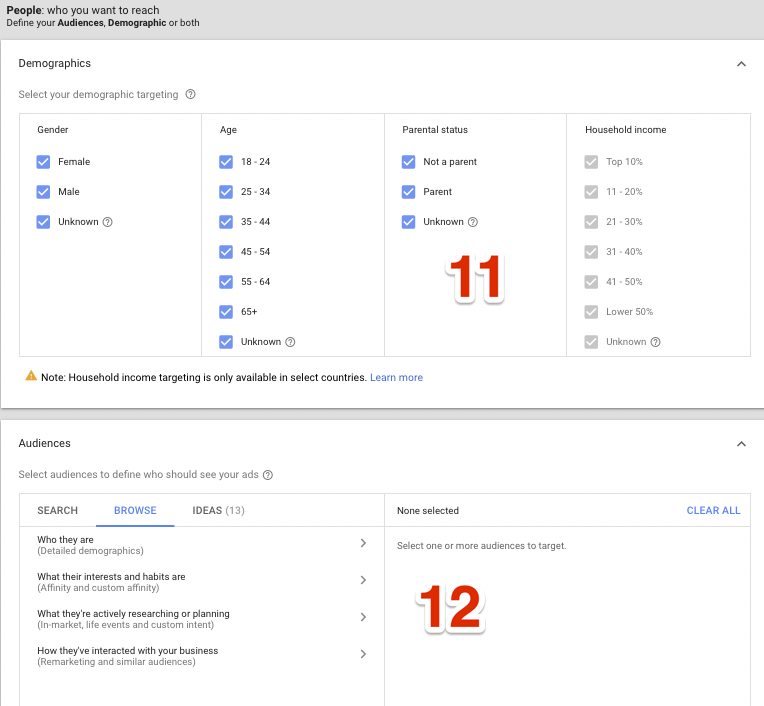The width and height of the screenshot is (764, 706).
Task: Click help icon beside demographic targeting text
Action: click(191, 95)
